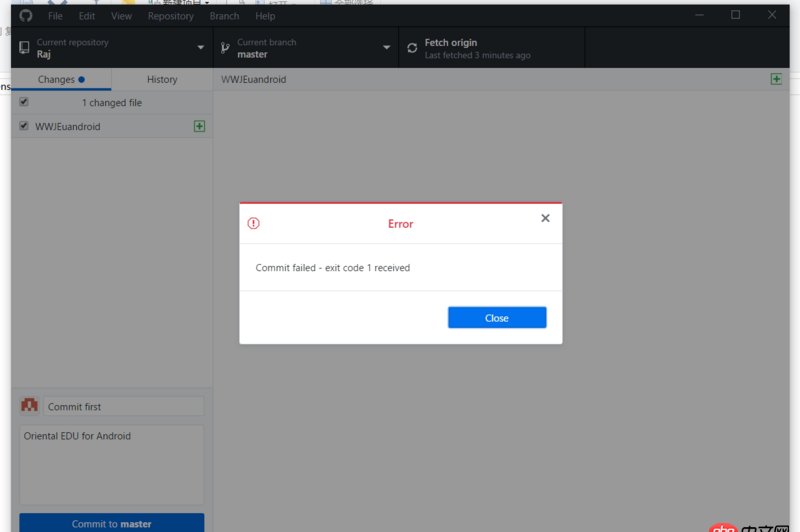
Task: Open the Help menu
Action: [x=265, y=16]
